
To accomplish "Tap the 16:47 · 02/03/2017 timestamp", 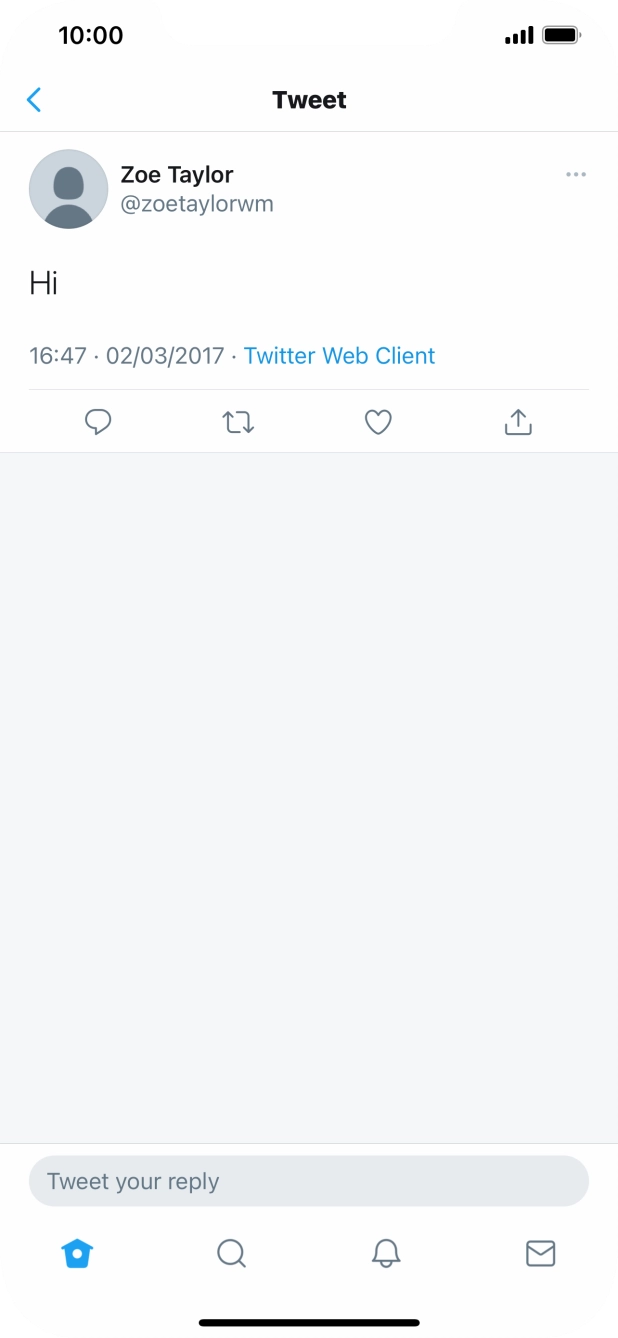I will (127, 356).
